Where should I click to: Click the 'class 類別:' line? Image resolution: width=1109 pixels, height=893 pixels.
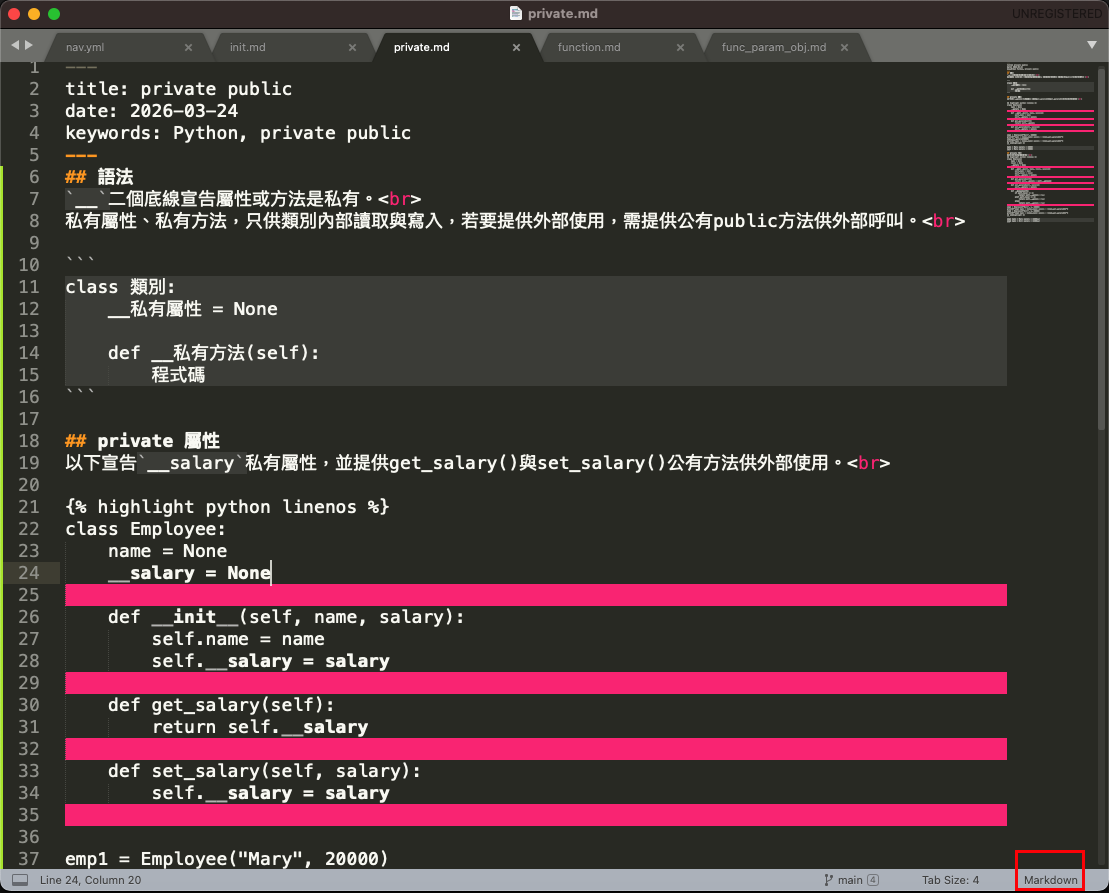click(x=120, y=287)
